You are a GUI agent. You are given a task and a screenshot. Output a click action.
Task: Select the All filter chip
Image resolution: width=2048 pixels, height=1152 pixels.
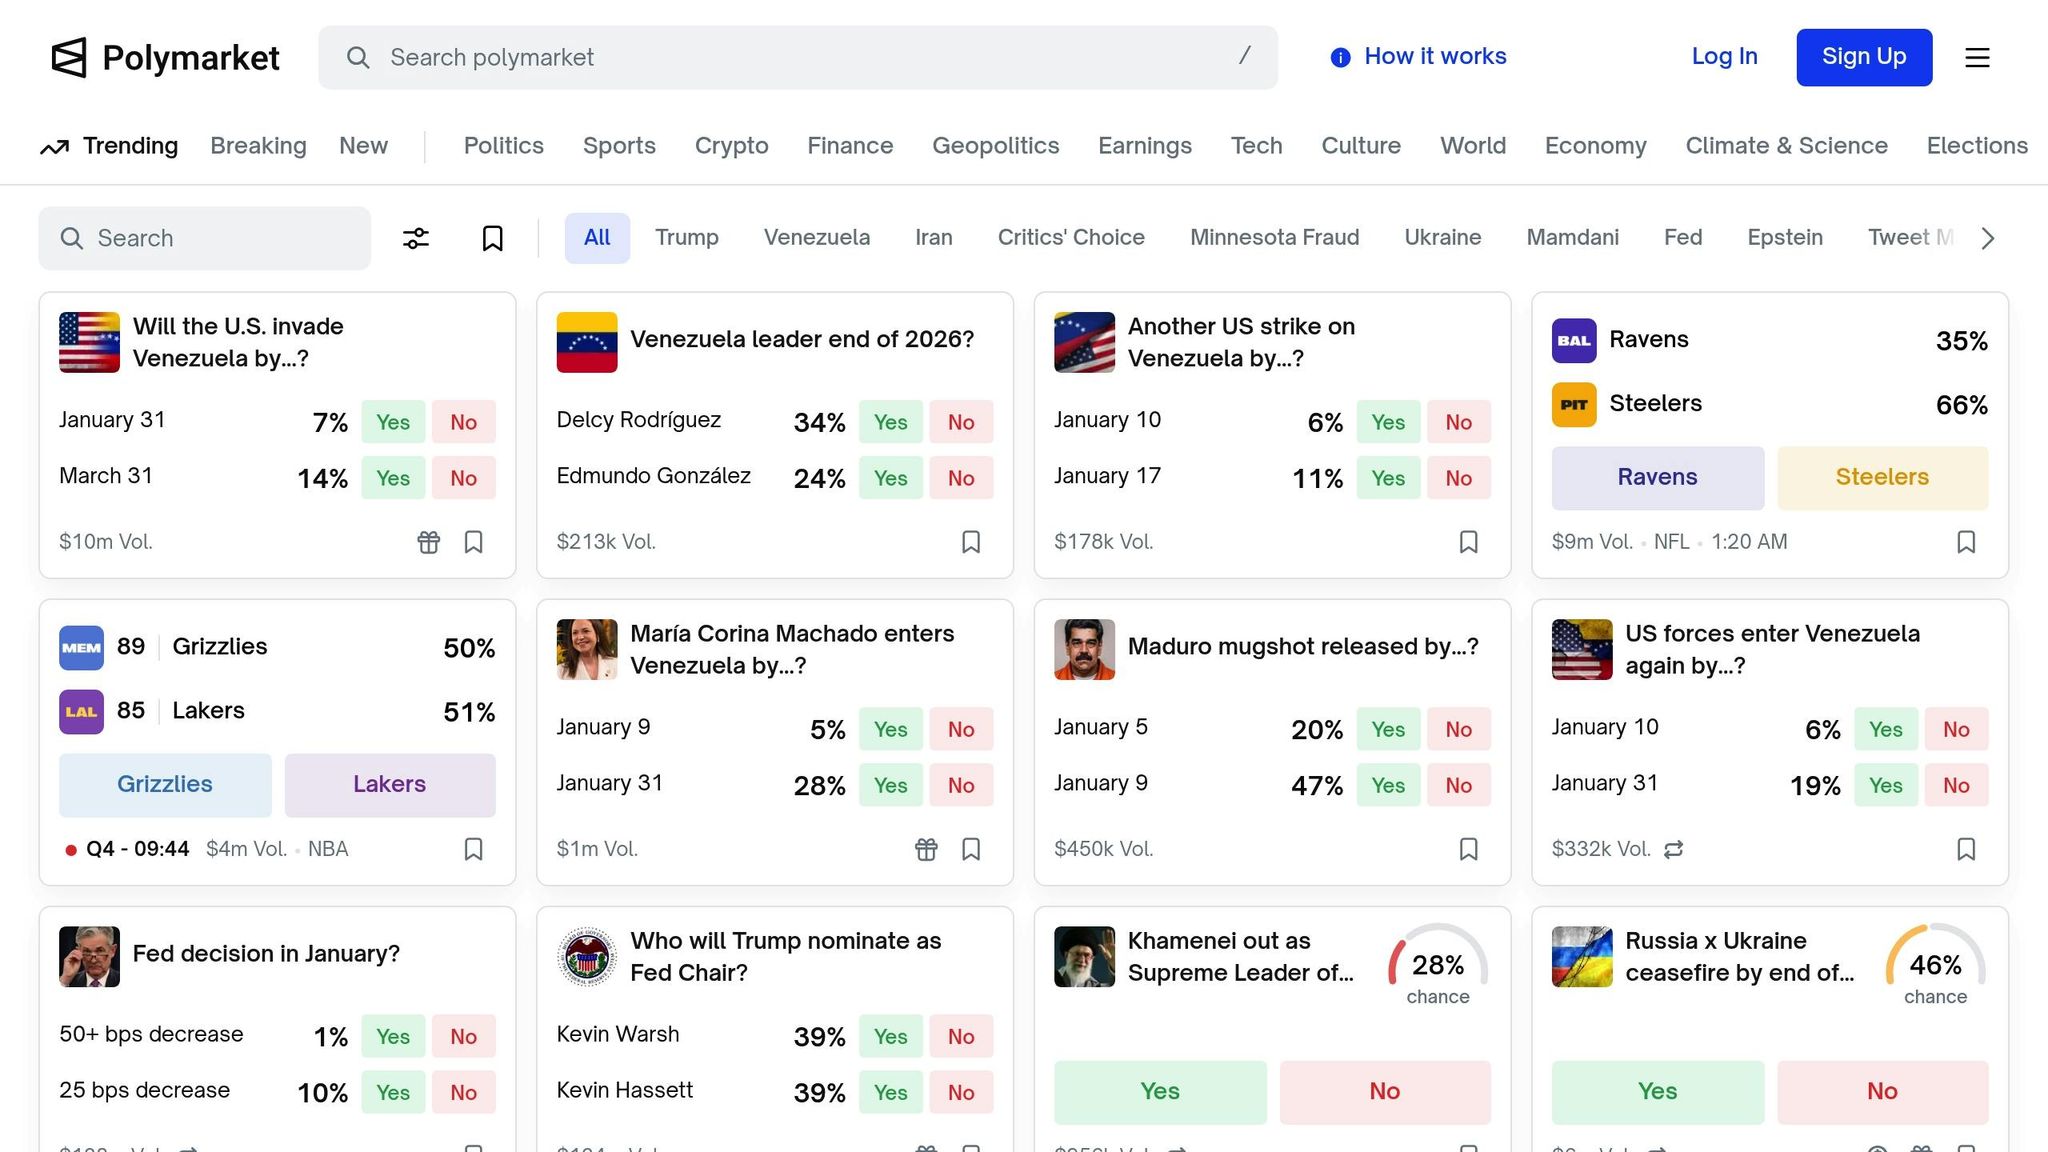tap(597, 238)
